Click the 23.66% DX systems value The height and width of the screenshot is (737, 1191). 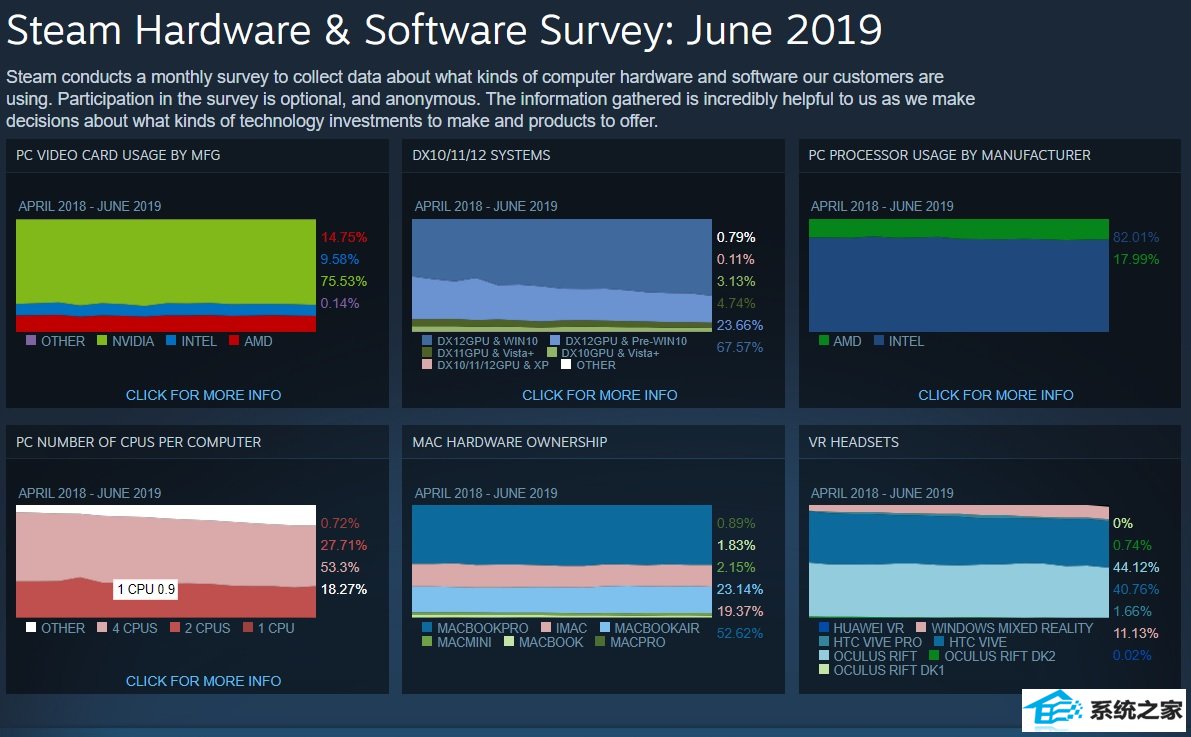tap(740, 325)
